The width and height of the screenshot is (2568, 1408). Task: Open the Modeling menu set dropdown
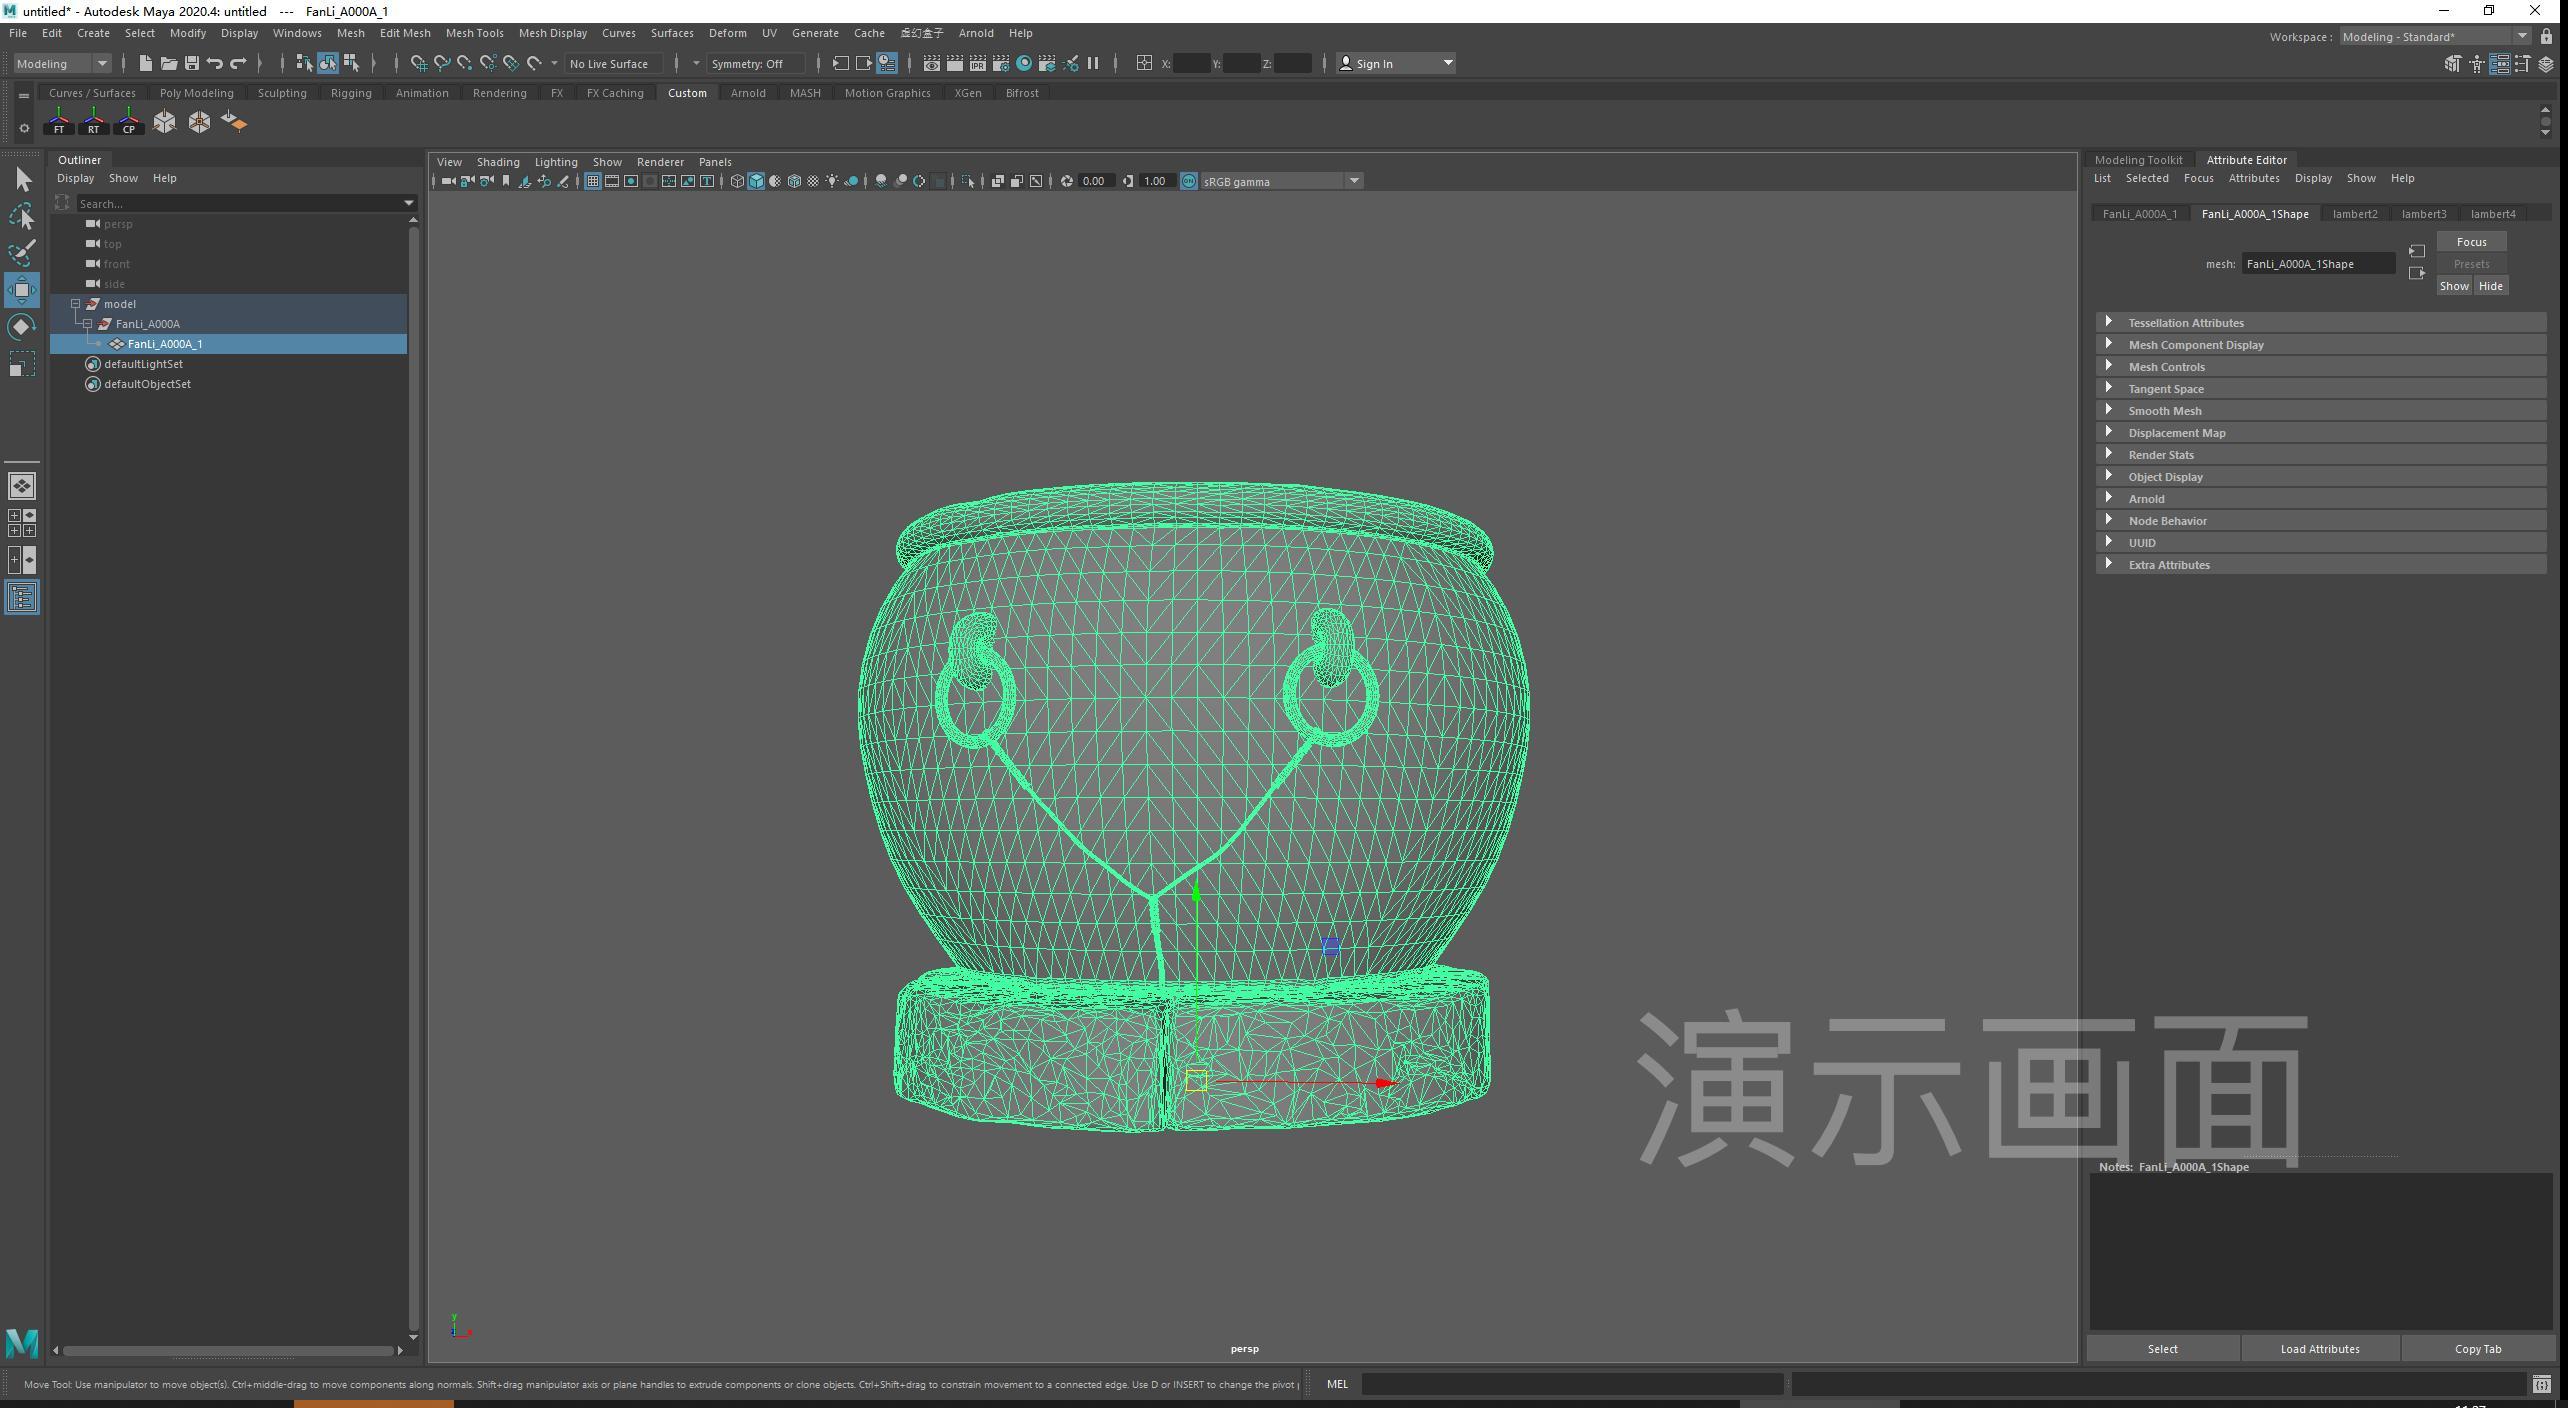click(62, 63)
